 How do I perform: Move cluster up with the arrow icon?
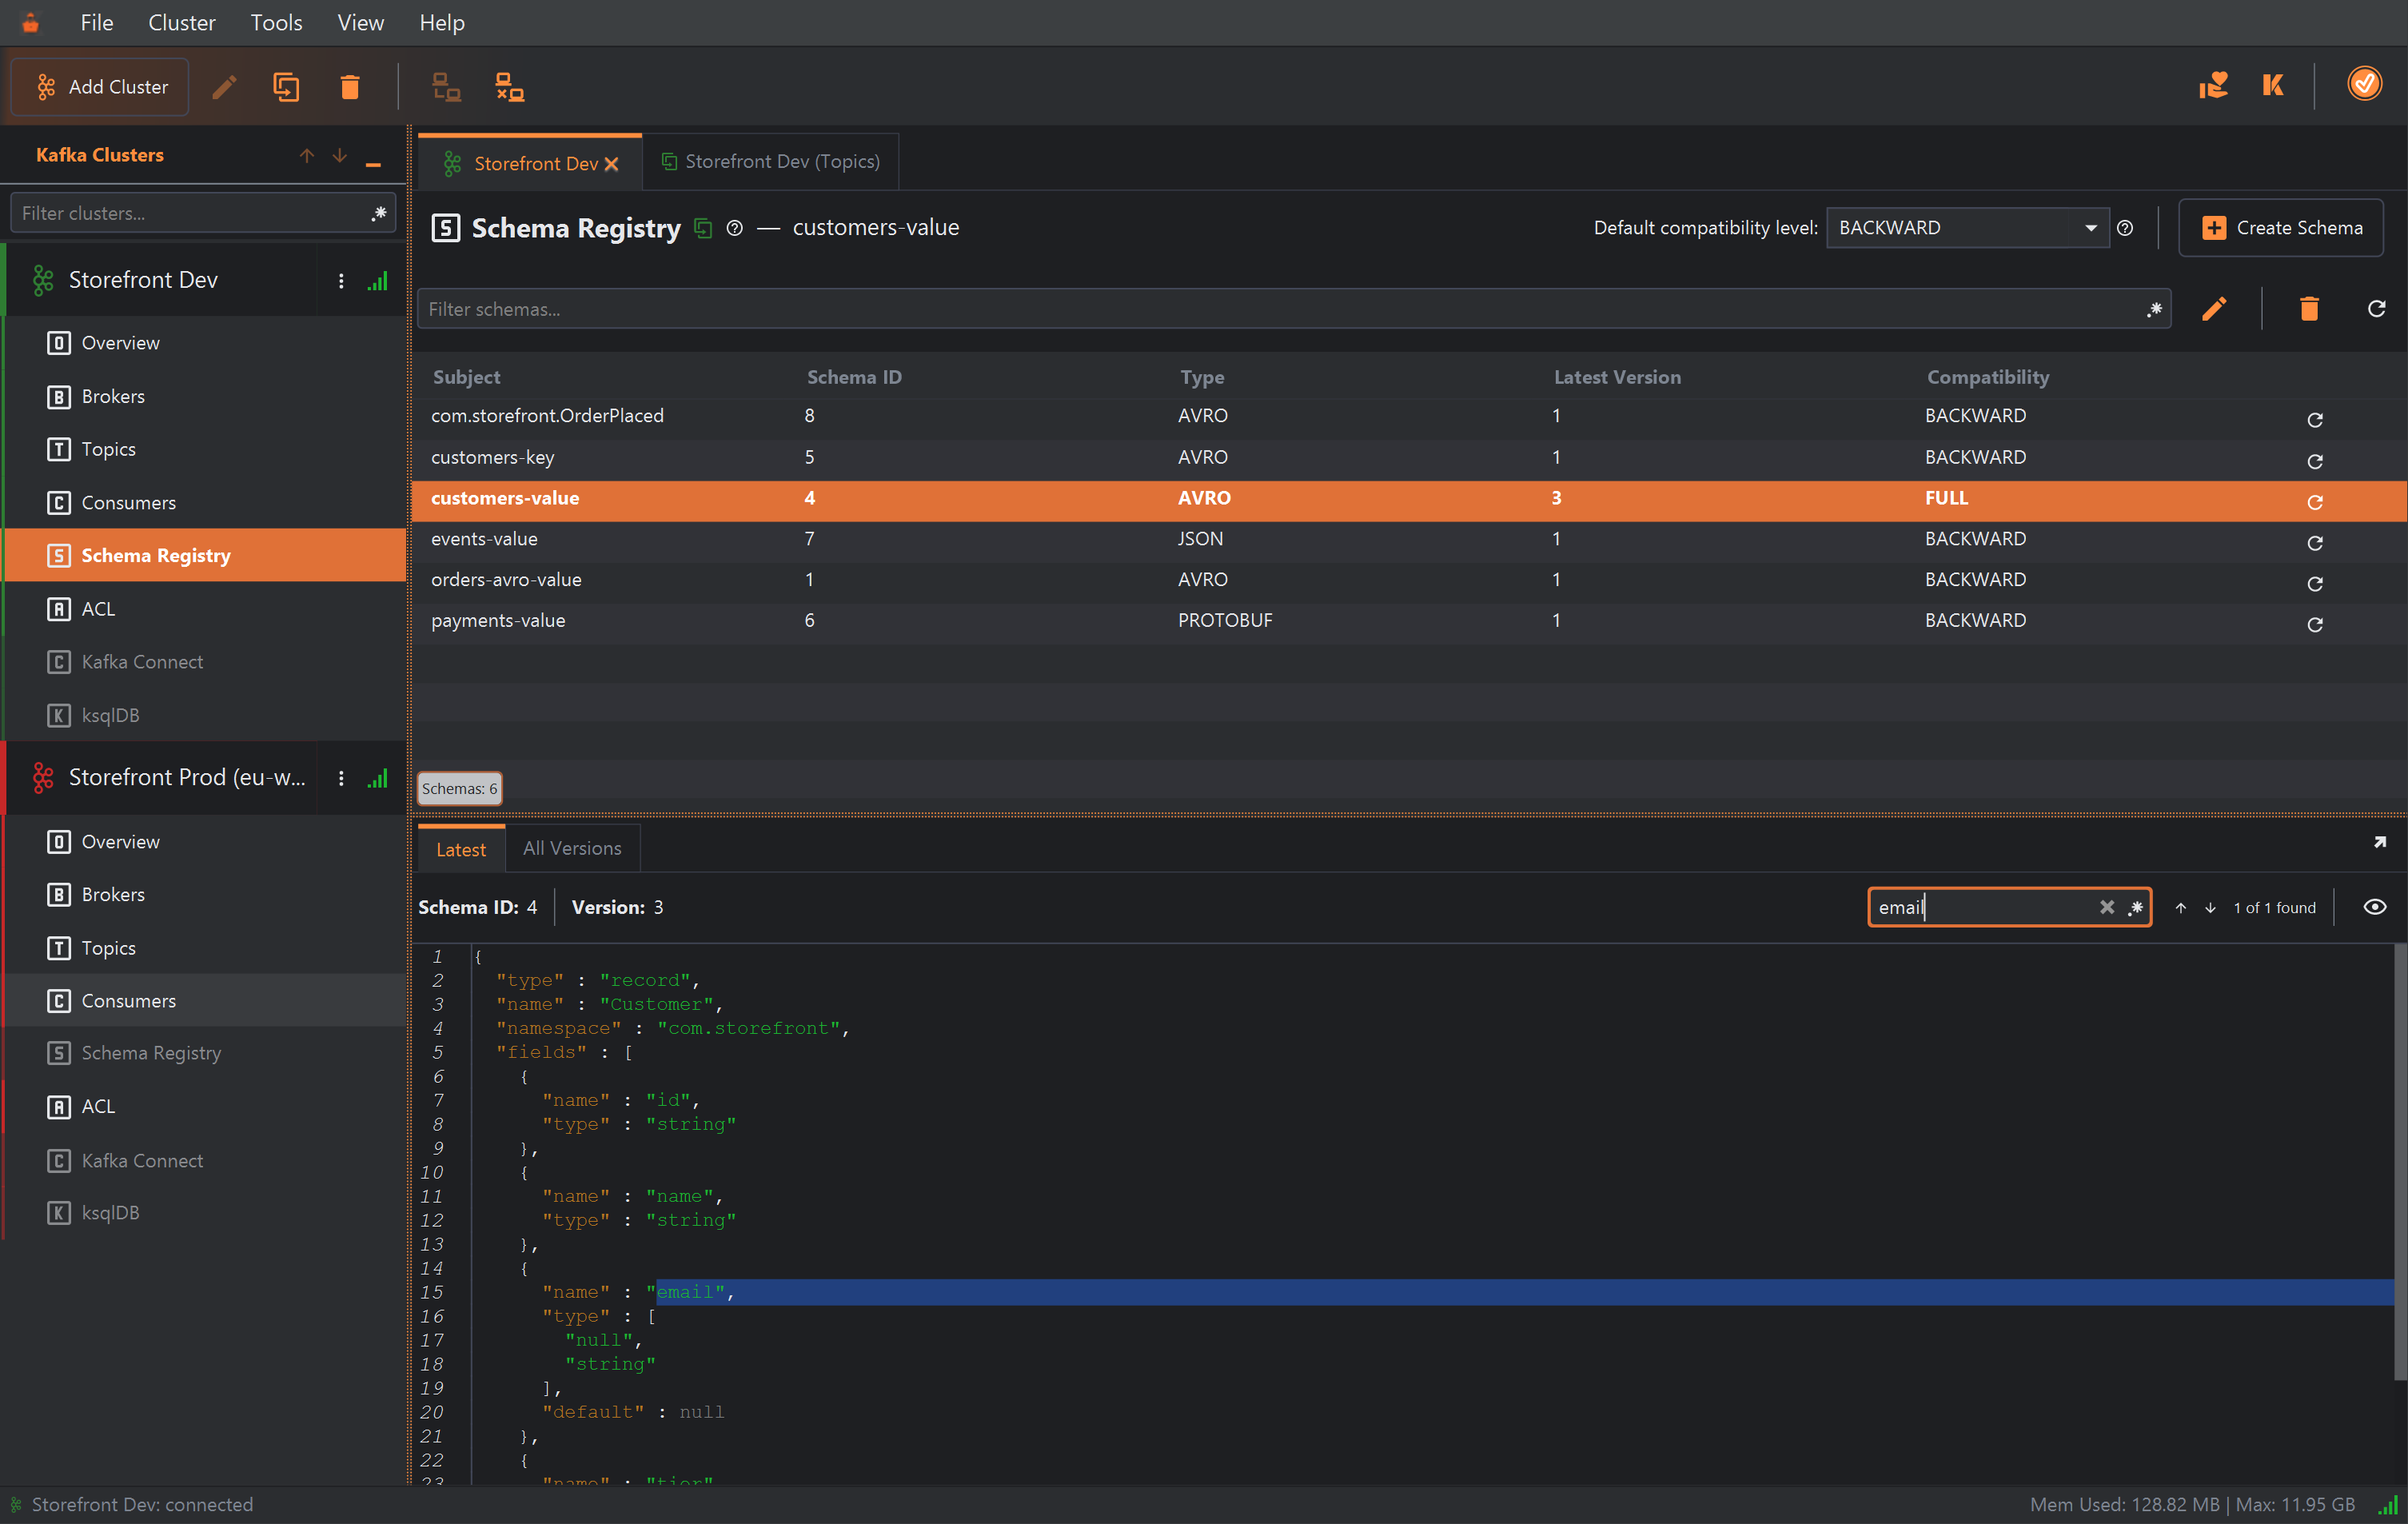point(306,155)
